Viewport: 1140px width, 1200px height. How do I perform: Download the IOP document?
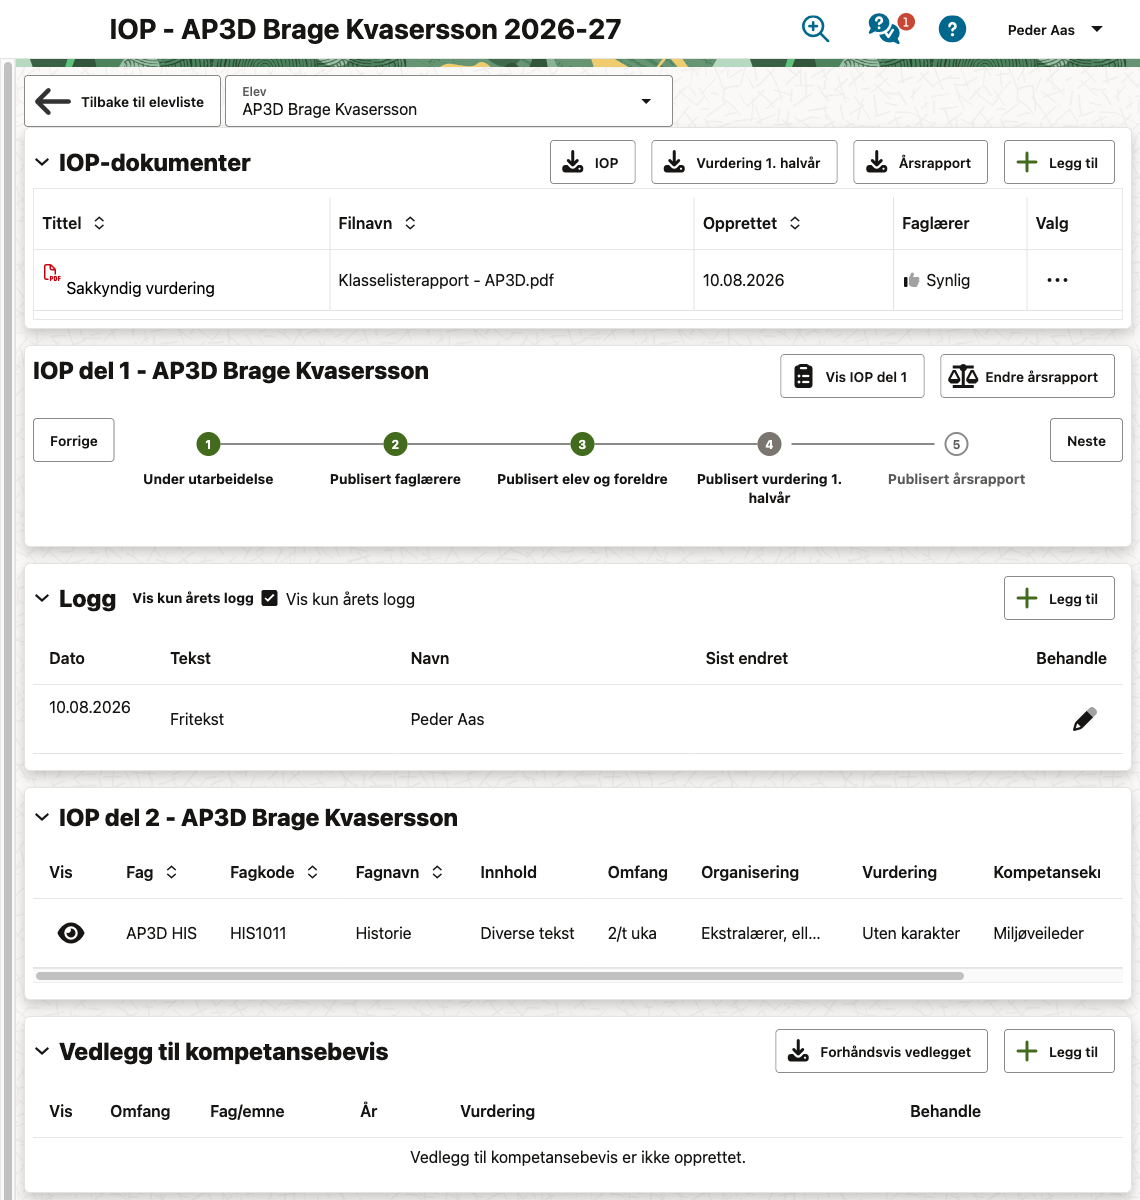pos(592,162)
